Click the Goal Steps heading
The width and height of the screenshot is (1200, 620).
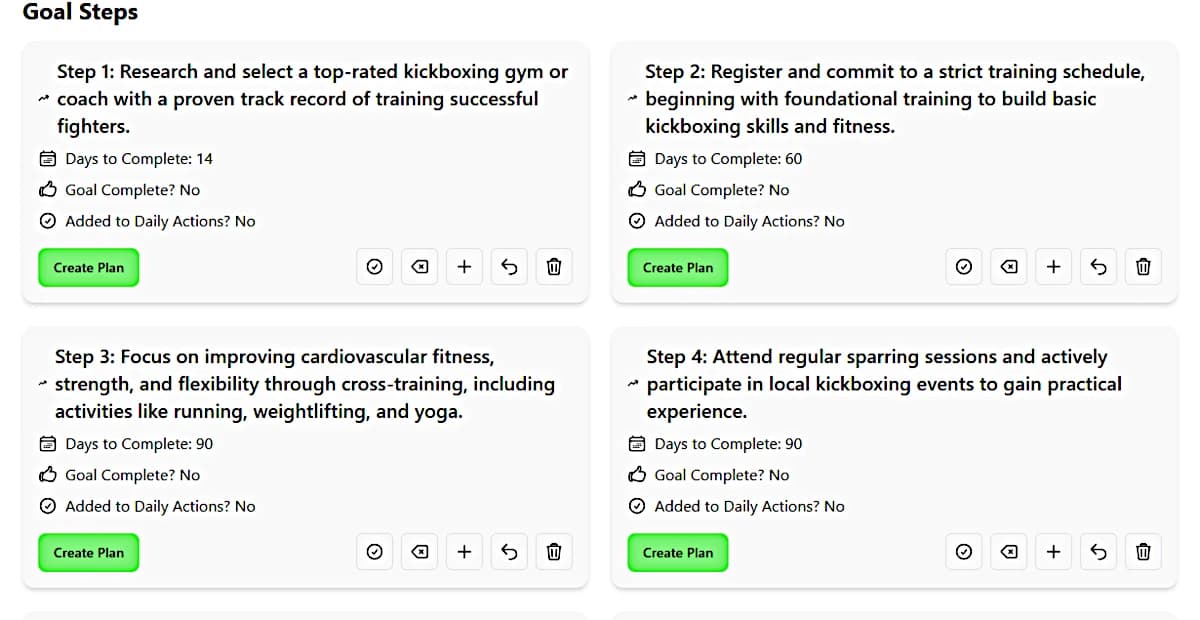pos(80,12)
